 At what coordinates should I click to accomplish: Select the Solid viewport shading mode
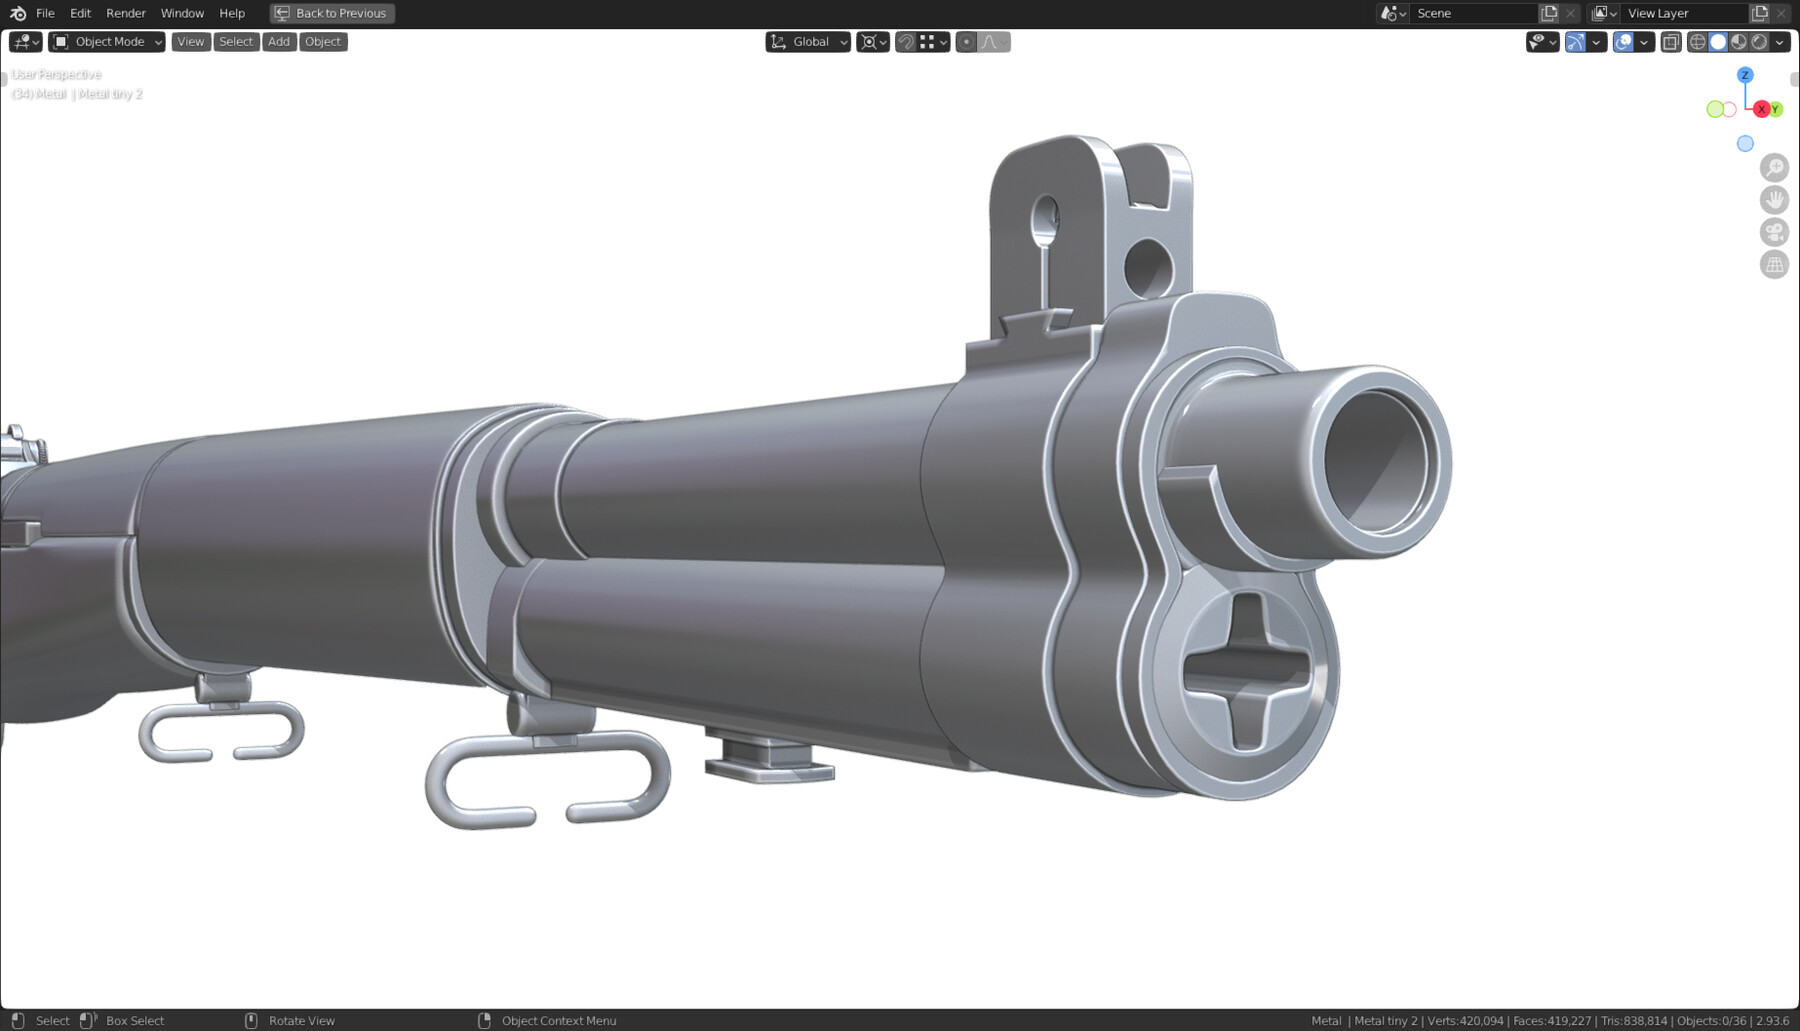click(1718, 41)
